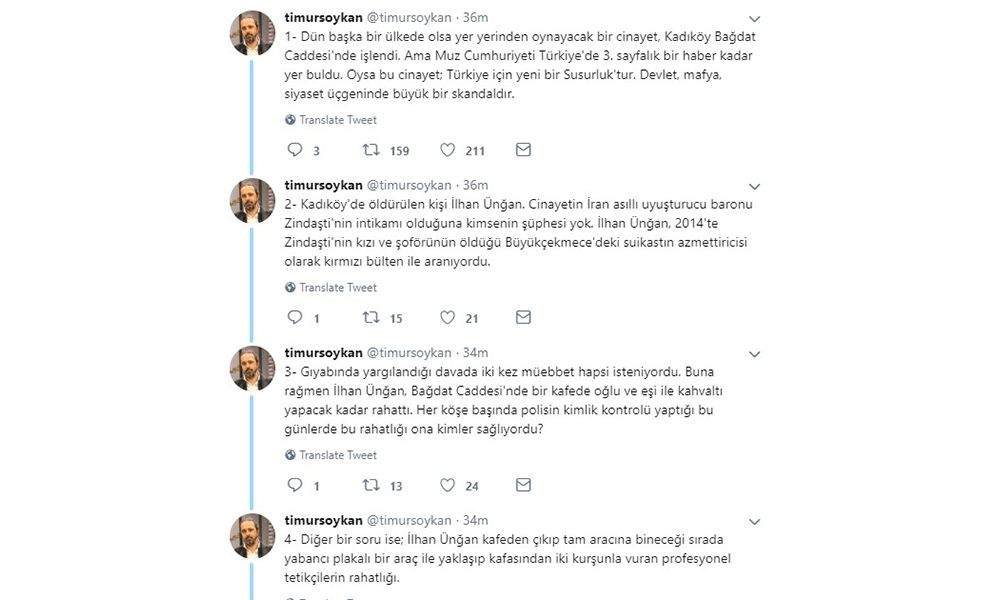Open the 36m timestamp of the second tweet
1000x600 pixels.
click(476, 185)
